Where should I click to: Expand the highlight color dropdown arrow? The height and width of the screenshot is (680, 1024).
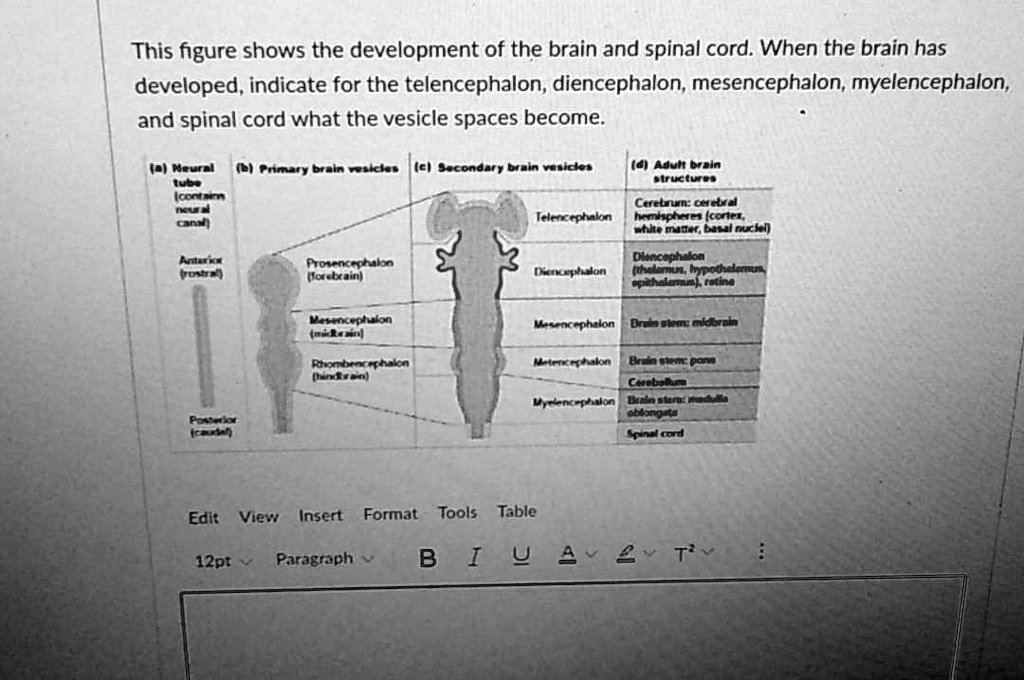tap(648, 553)
